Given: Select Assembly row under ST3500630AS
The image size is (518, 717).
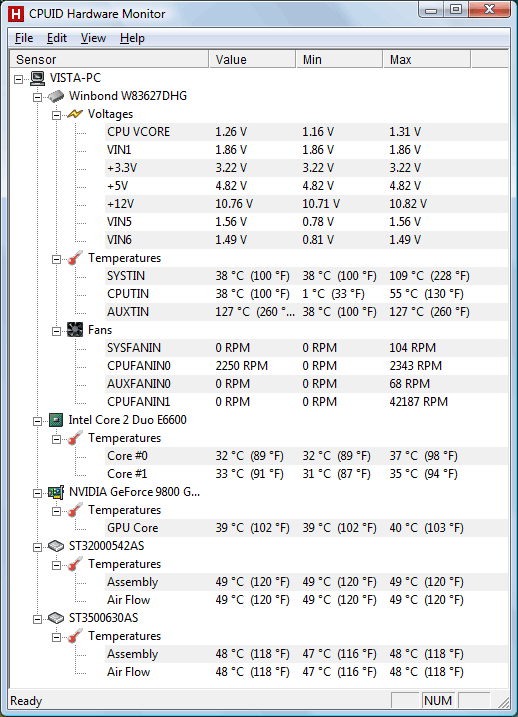Looking at the screenshot, I should tap(306, 654).
